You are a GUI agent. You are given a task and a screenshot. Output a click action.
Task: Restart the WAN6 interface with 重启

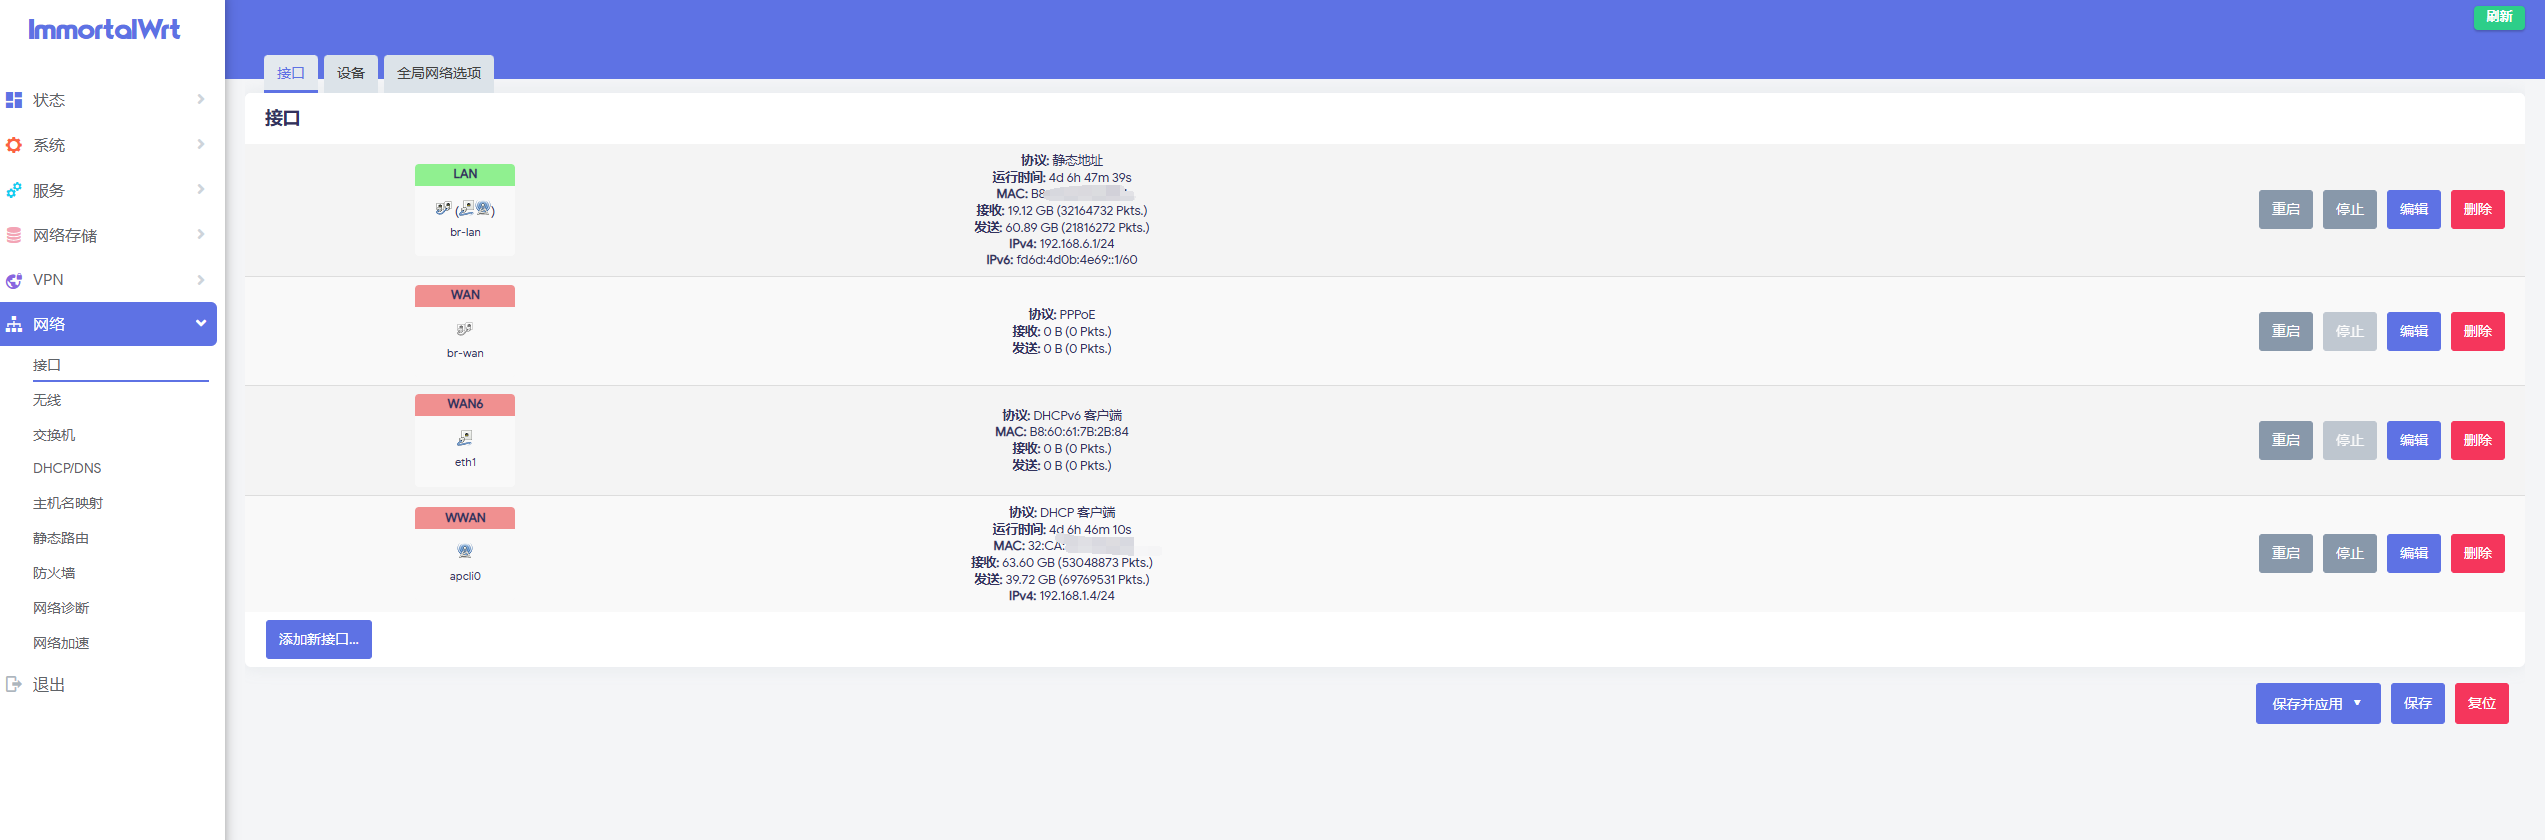pyautogui.click(x=2285, y=440)
